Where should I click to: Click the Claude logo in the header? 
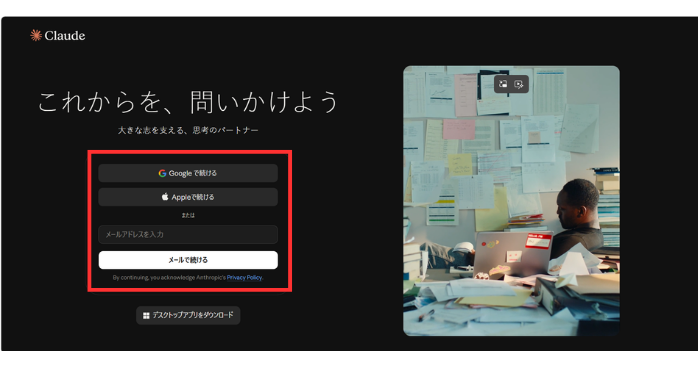[57, 36]
